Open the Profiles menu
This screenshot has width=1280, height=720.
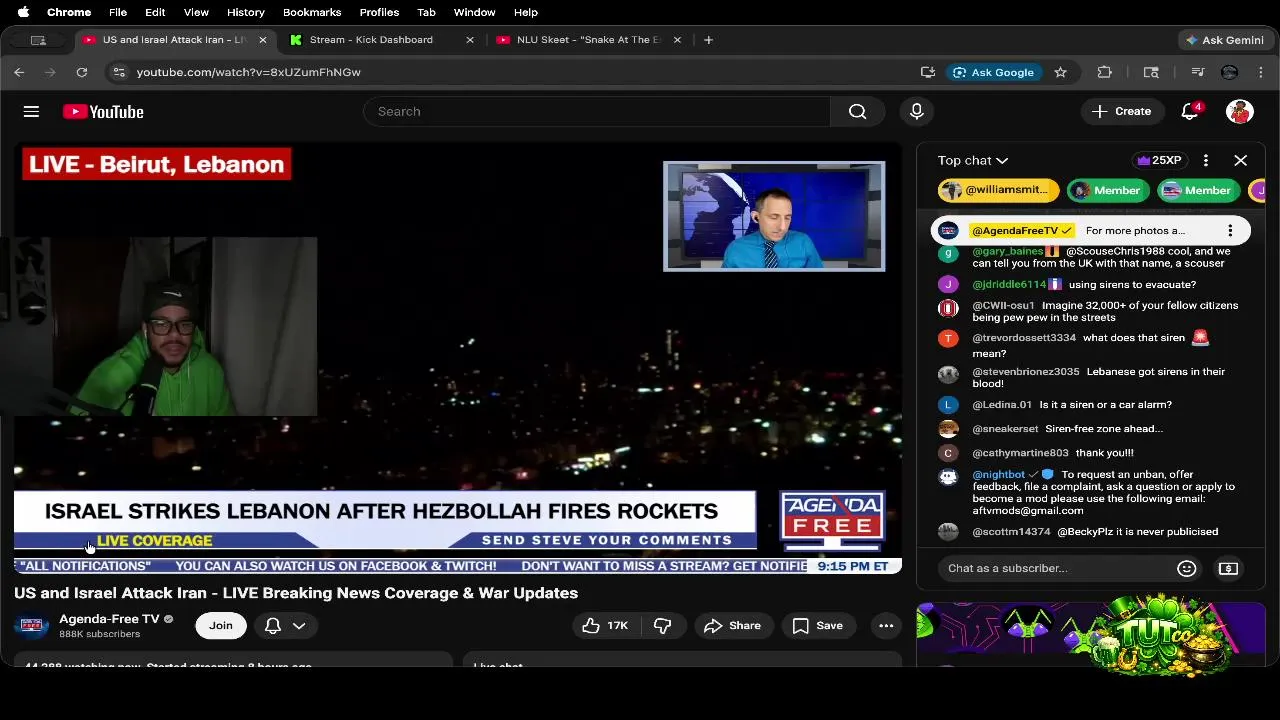(379, 12)
